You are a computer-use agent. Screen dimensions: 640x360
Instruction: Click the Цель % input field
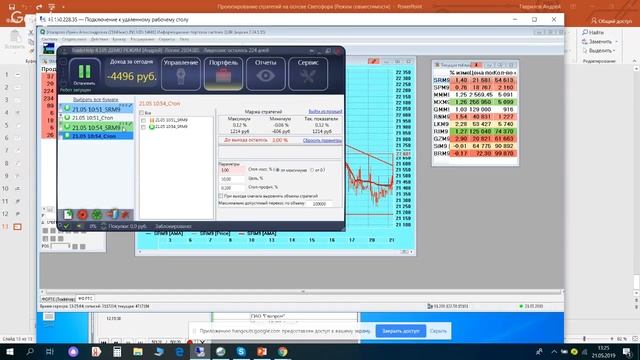pyautogui.click(x=232, y=179)
